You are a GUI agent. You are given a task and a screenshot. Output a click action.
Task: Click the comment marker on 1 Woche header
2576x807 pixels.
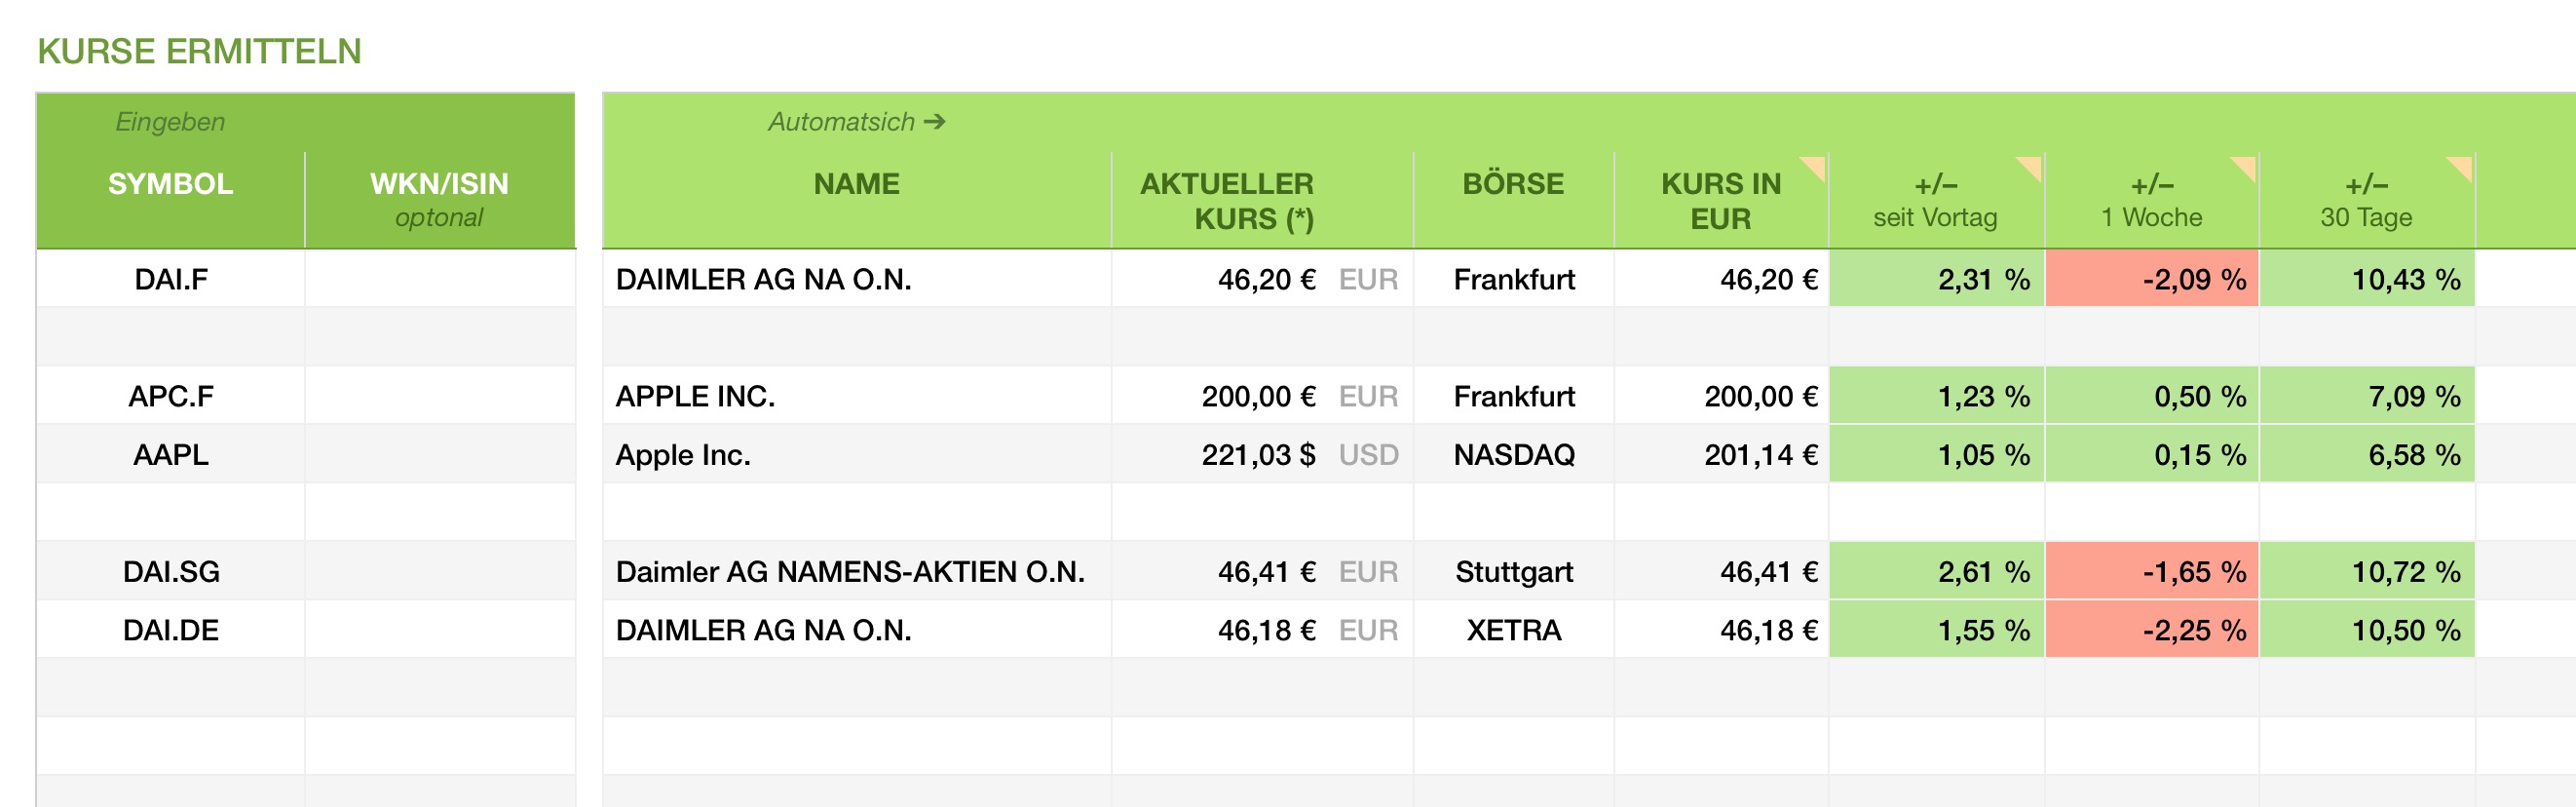[2247, 164]
